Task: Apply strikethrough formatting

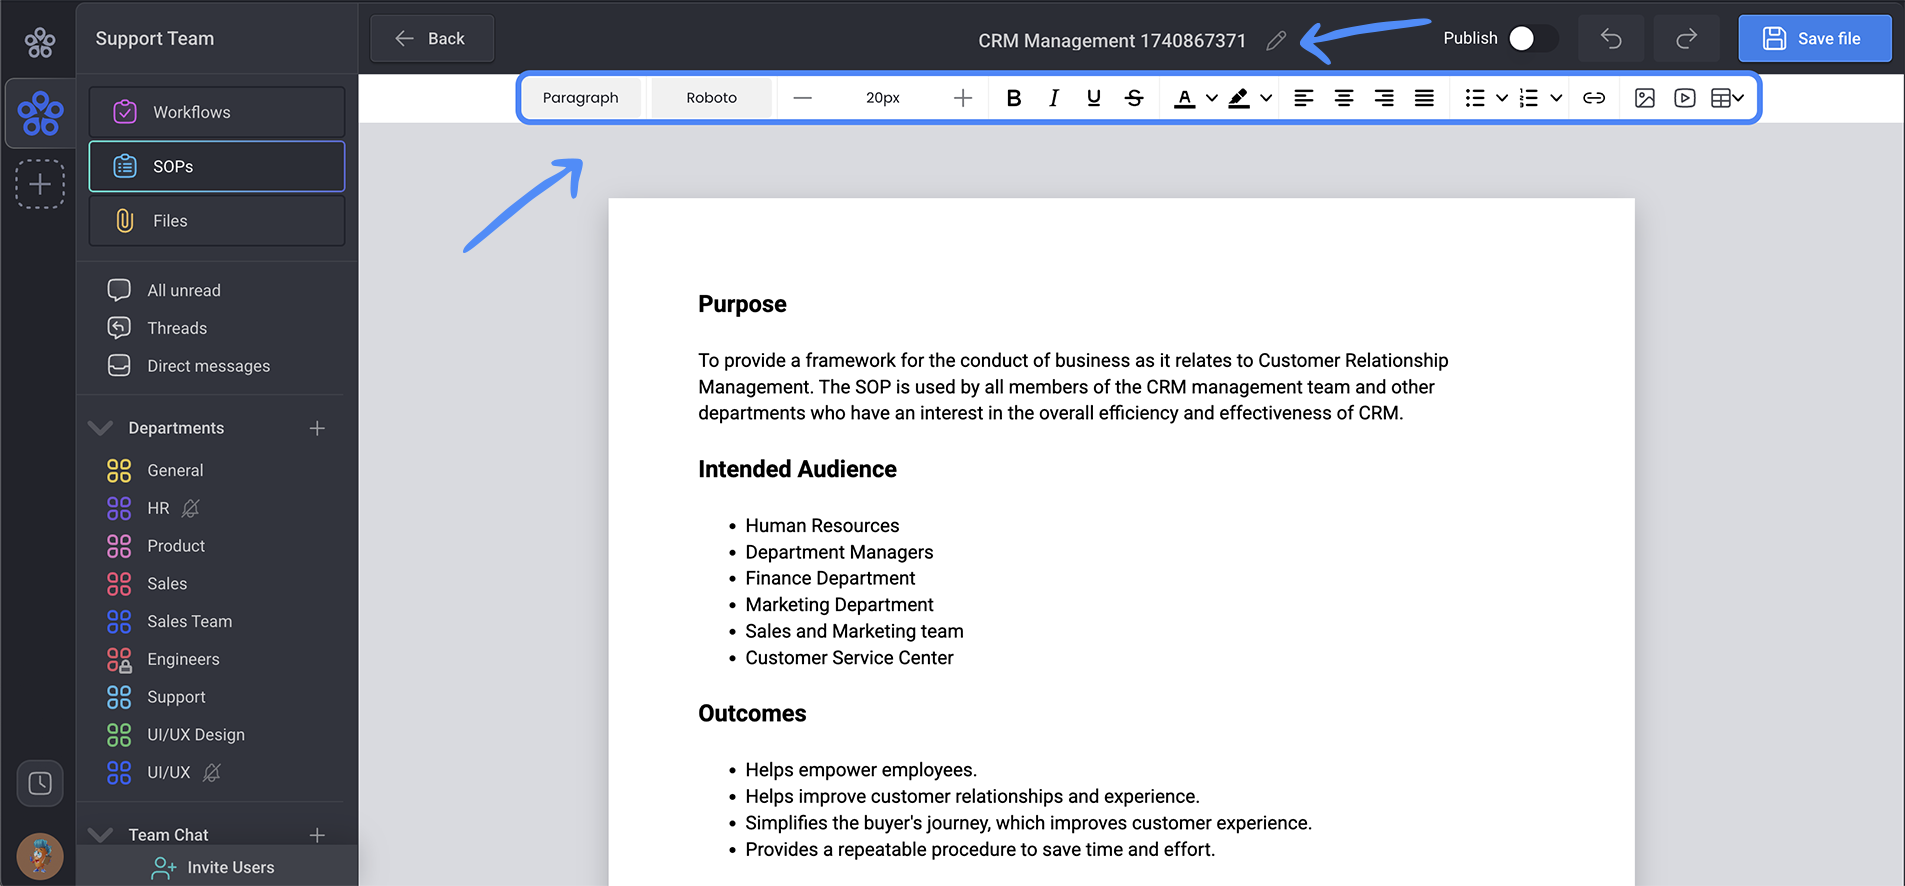Action: pyautogui.click(x=1134, y=98)
